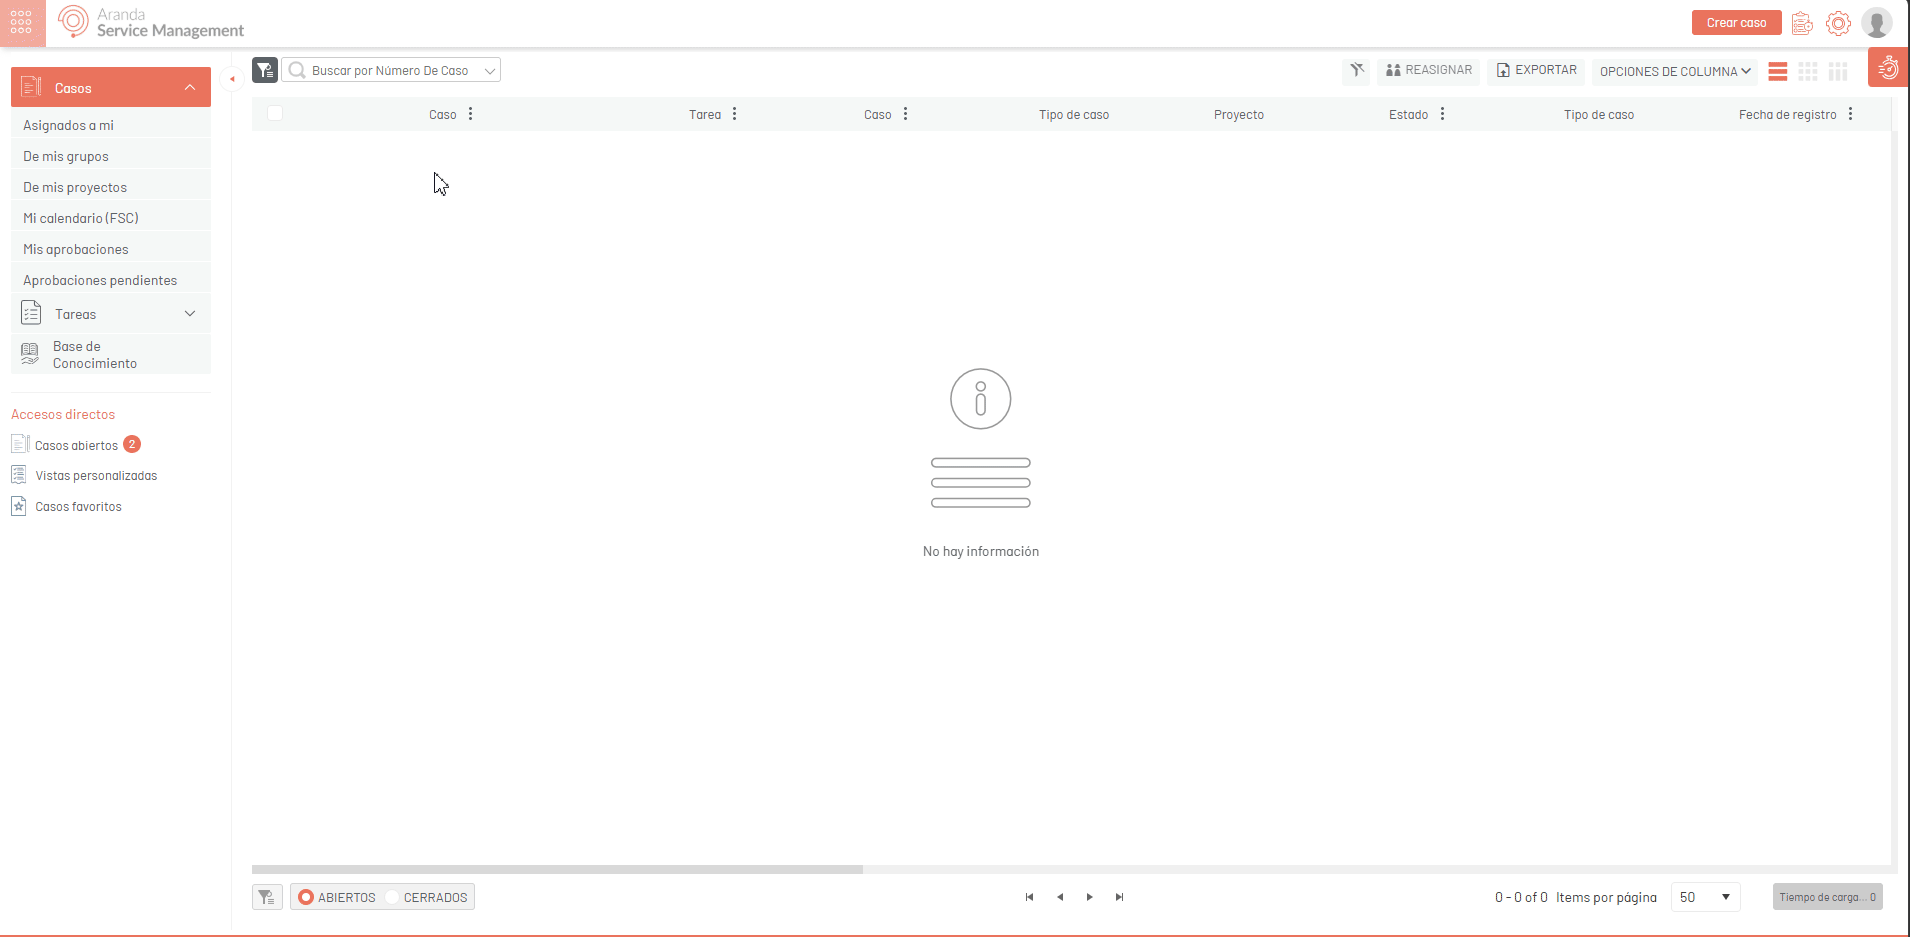Open the user profile avatar
This screenshot has height=937, width=1910.
pos(1877,23)
